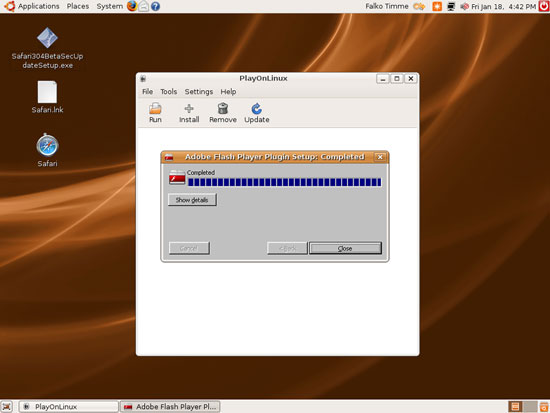Open the Help menu in PlayOnLinux

pyautogui.click(x=228, y=92)
